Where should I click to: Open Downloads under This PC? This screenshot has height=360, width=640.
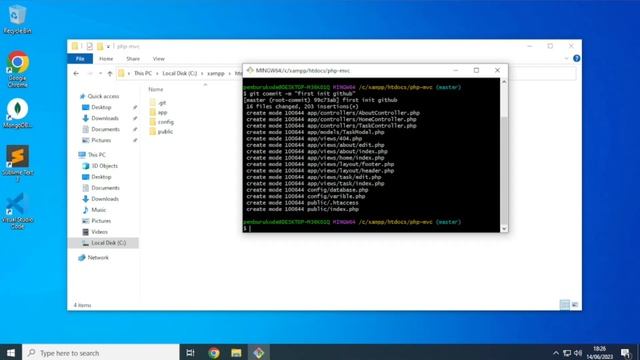tap(104, 199)
